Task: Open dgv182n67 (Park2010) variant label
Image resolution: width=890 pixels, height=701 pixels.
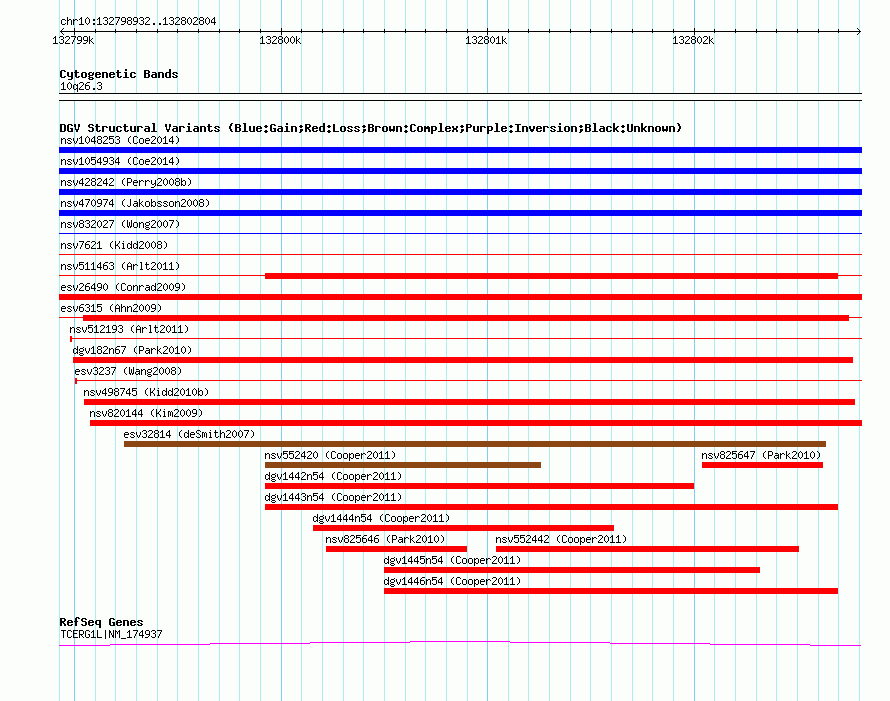Action: (132, 350)
